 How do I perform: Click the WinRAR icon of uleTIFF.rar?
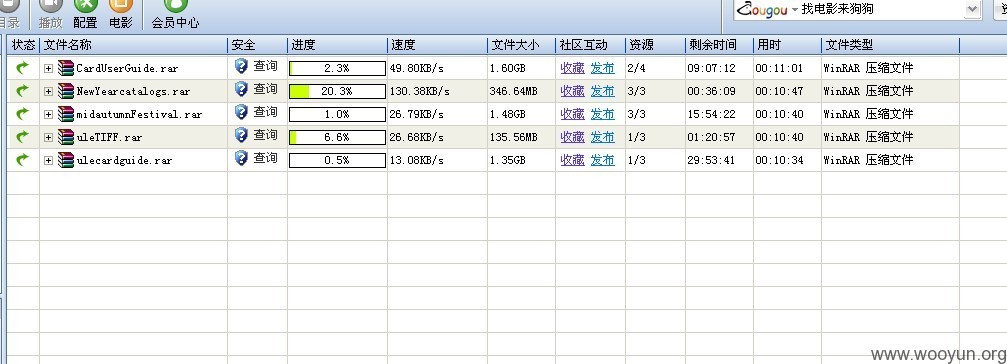tap(66, 137)
